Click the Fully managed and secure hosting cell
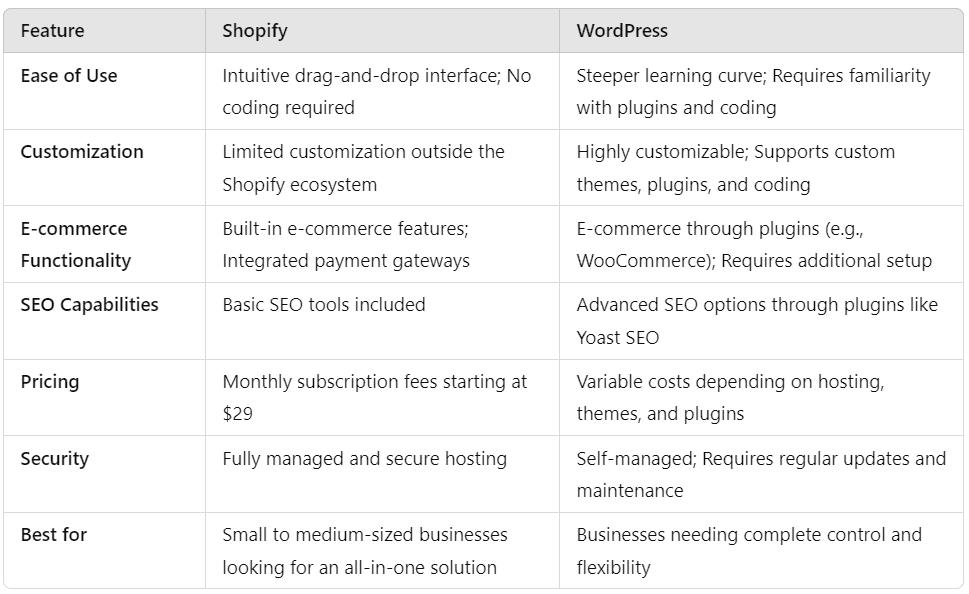 click(365, 459)
